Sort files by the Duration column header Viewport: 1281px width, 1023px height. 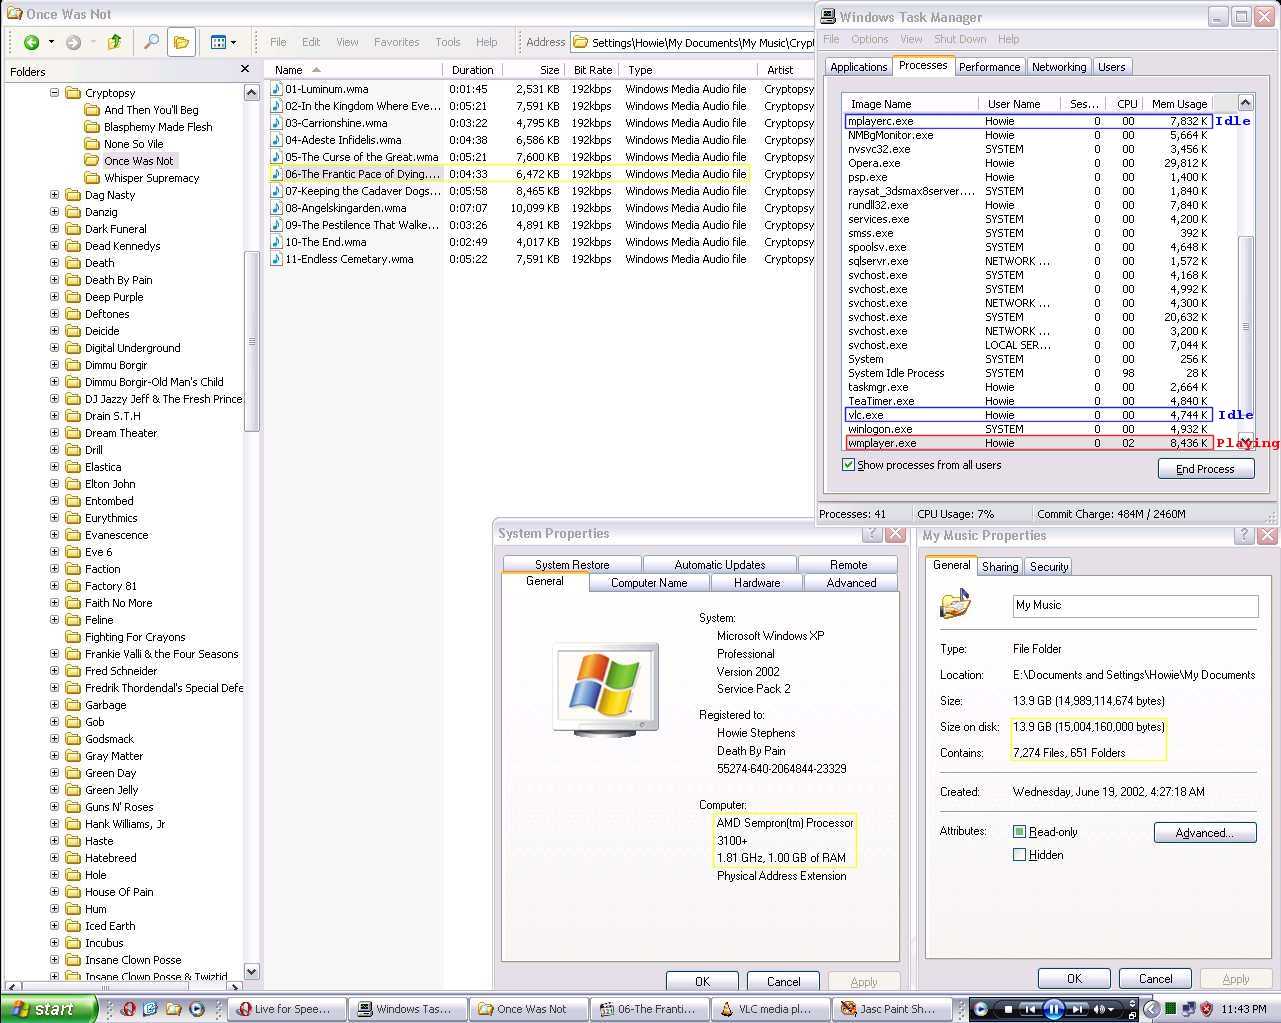click(472, 70)
